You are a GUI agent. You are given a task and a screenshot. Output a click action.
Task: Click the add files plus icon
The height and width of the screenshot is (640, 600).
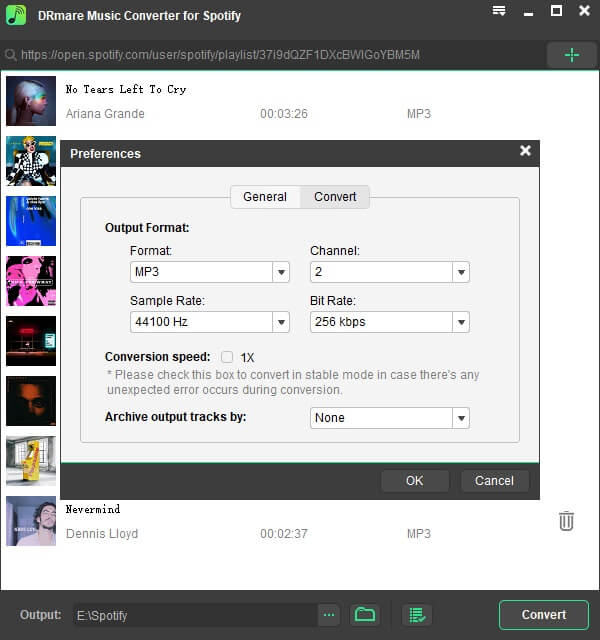(x=571, y=55)
